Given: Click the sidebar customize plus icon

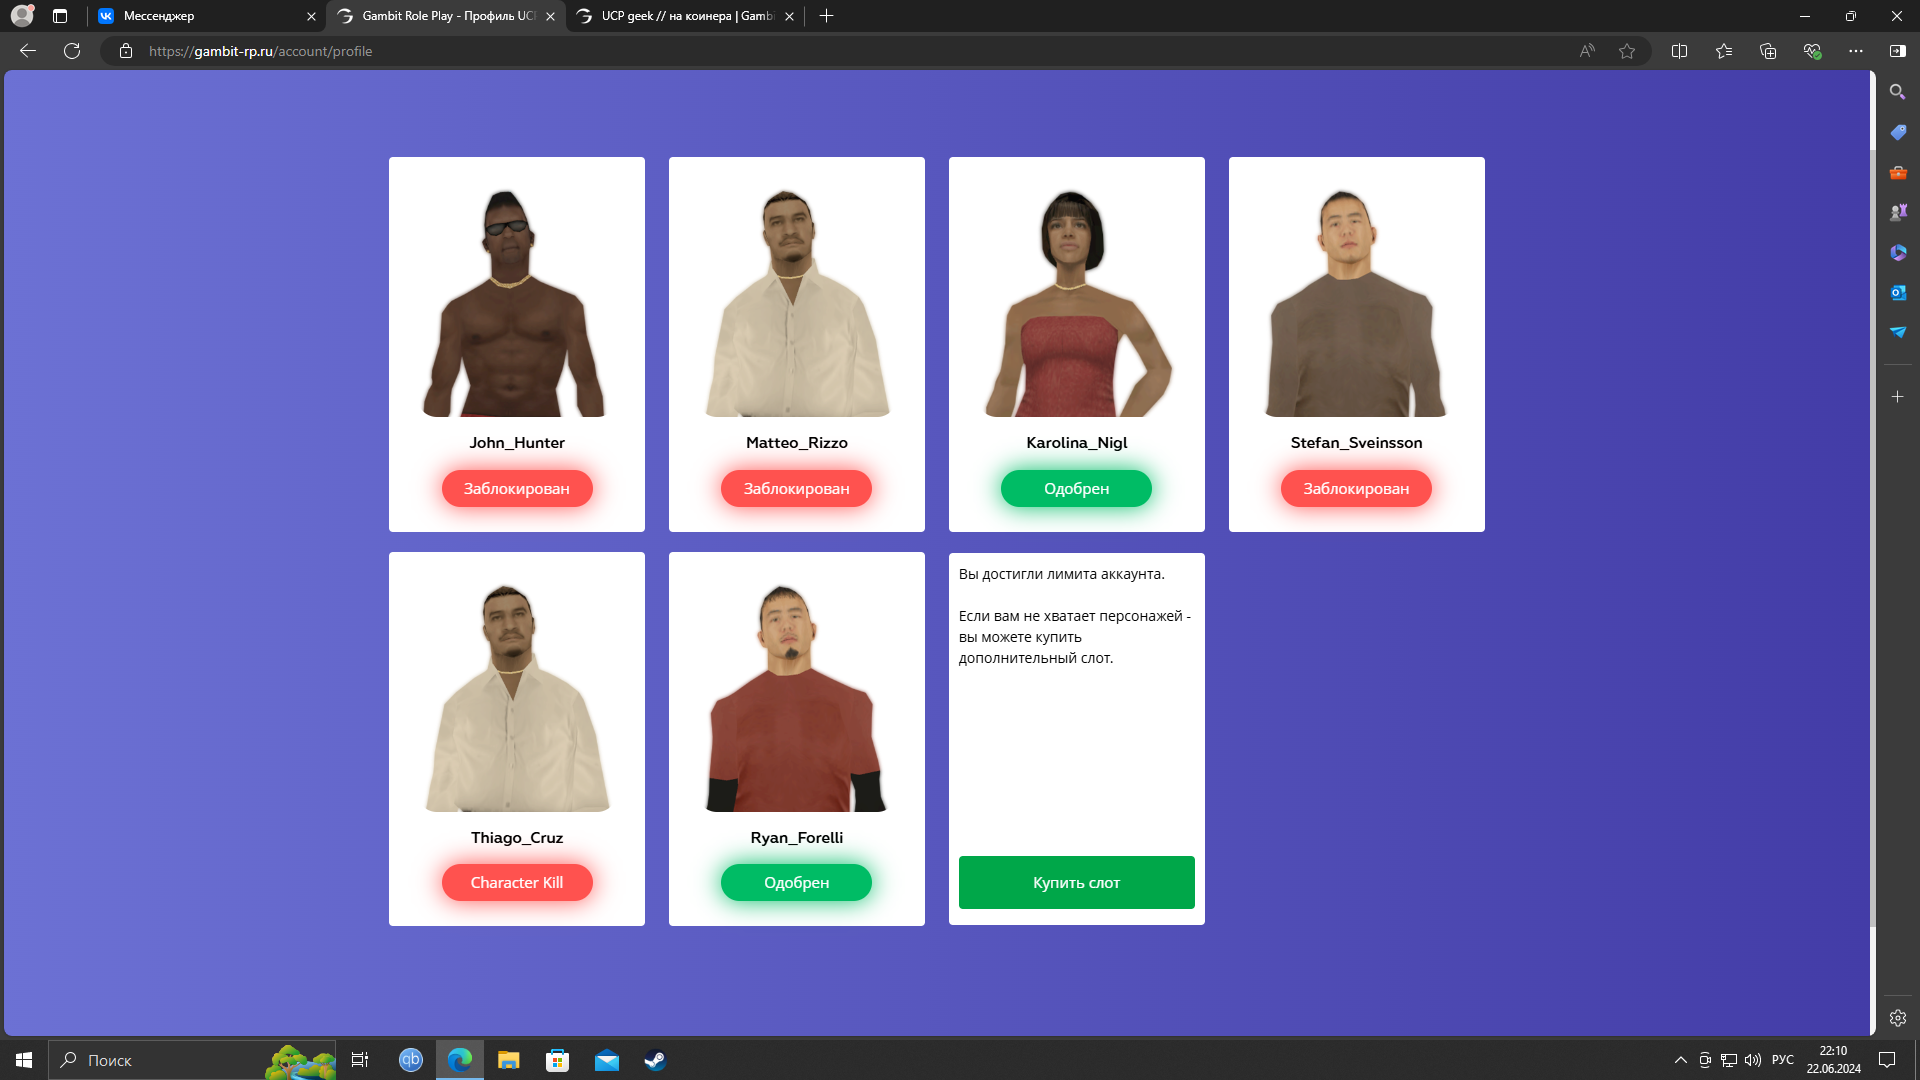Looking at the screenshot, I should (1897, 397).
